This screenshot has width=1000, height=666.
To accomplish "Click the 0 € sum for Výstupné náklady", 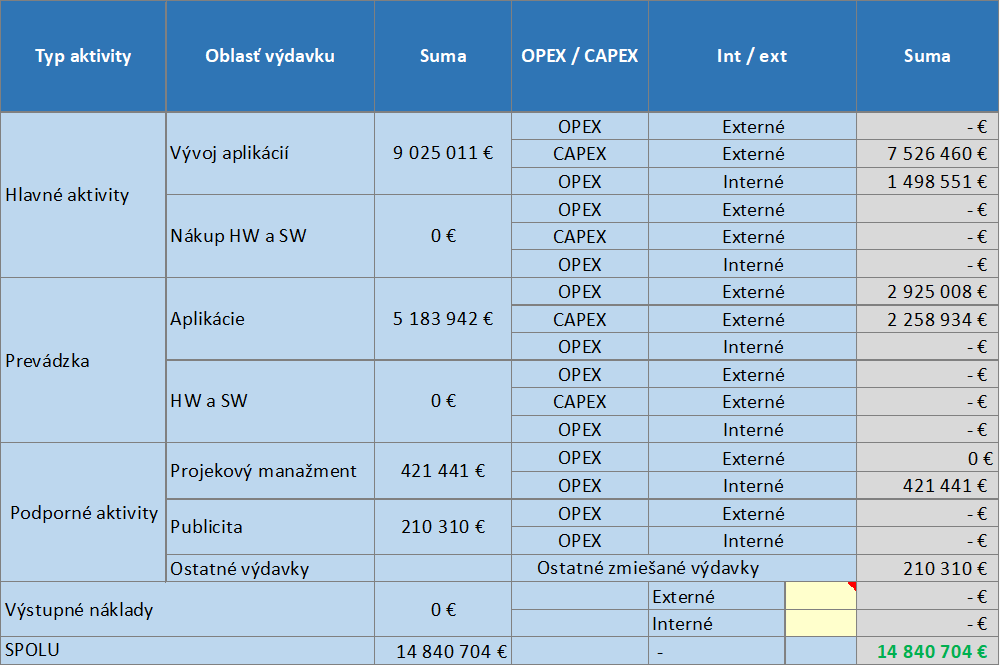I will [x=443, y=609].
